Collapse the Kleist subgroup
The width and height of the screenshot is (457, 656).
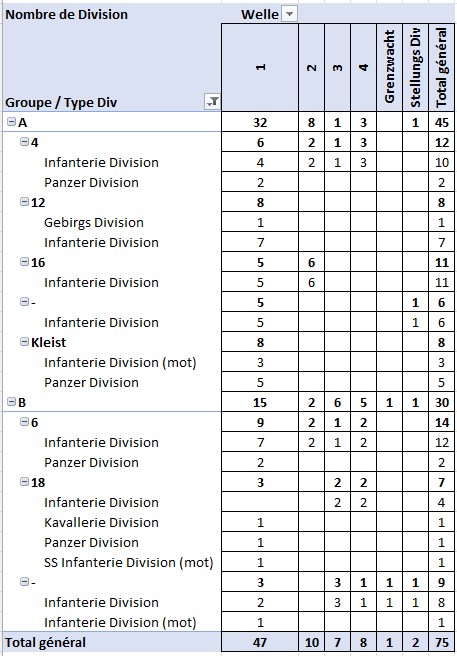click(x=25, y=342)
